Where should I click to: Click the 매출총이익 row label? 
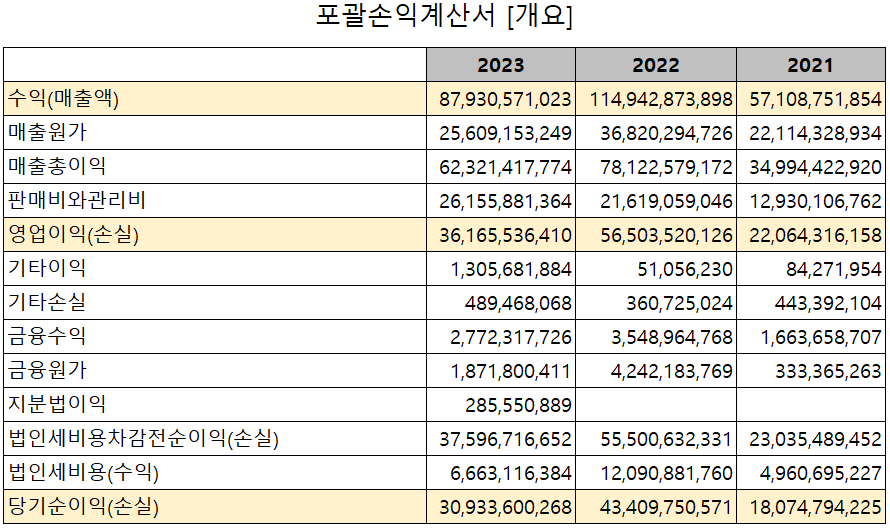(57, 166)
